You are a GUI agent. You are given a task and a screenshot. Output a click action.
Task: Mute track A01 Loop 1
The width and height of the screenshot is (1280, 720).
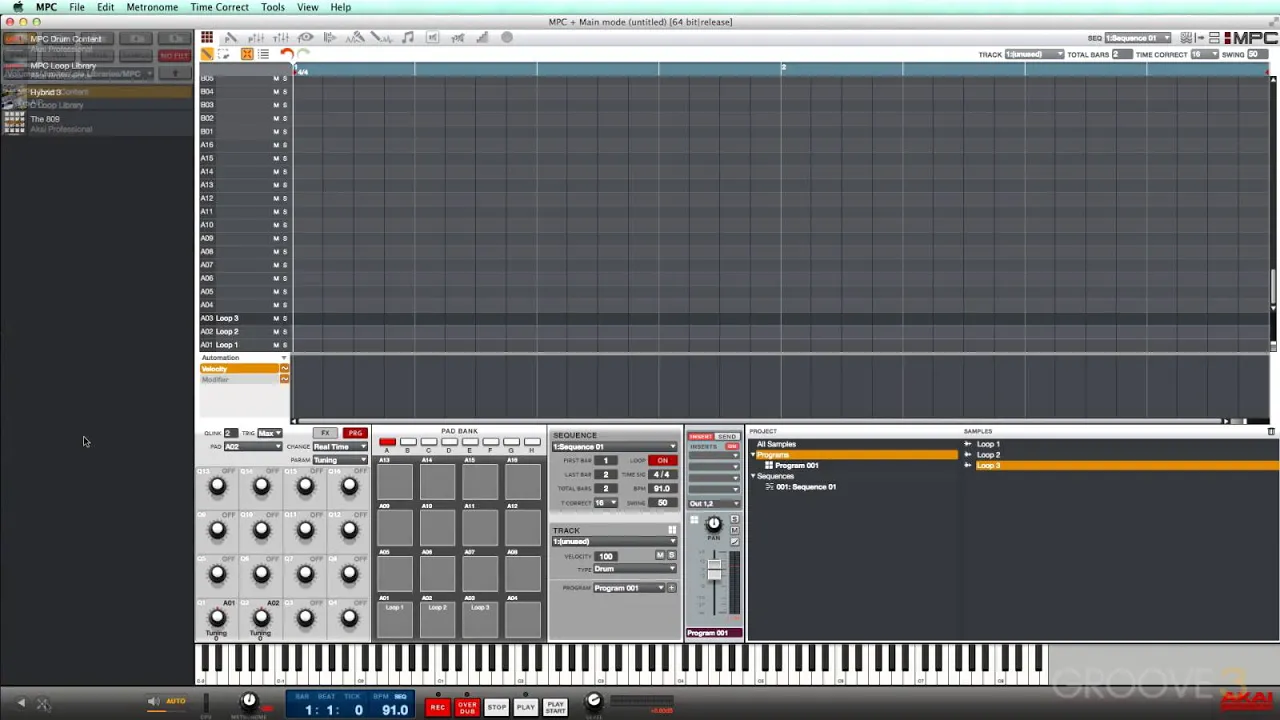(x=276, y=345)
